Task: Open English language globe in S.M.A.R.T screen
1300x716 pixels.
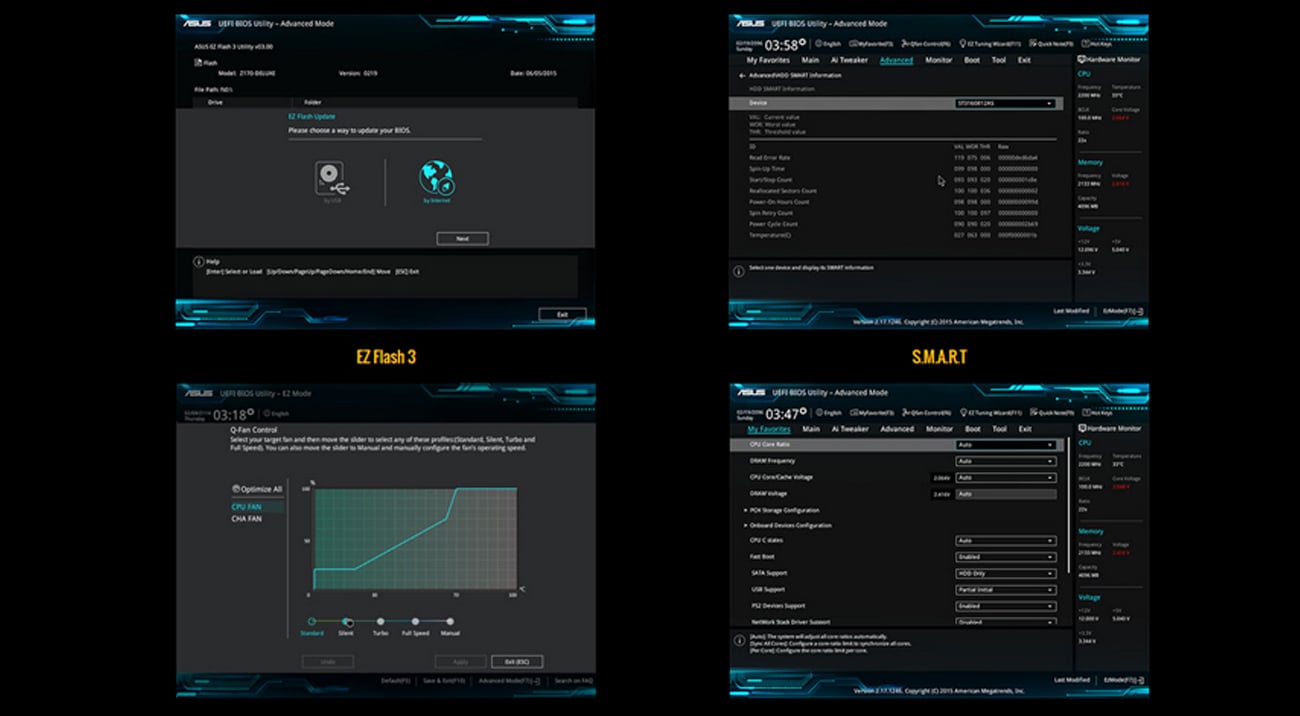Action: (x=819, y=44)
